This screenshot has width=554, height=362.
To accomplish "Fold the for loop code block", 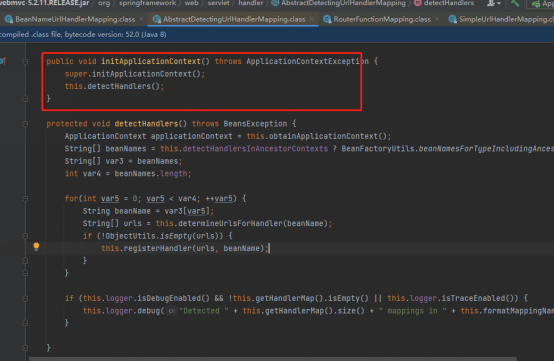I will (25, 199).
